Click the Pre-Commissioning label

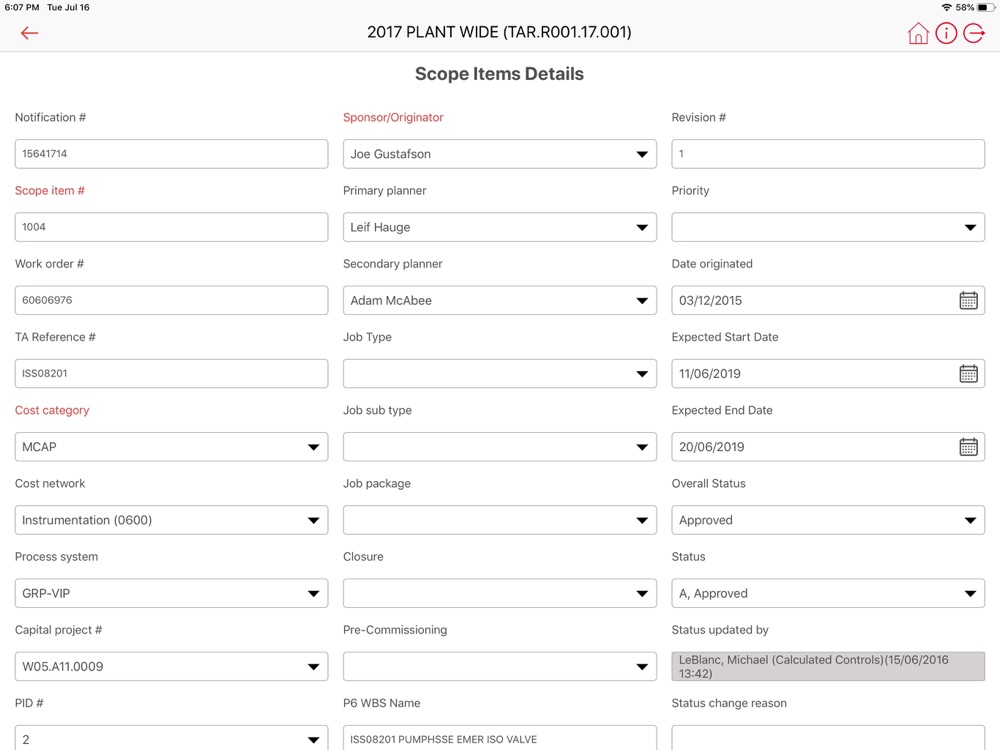tap(395, 630)
